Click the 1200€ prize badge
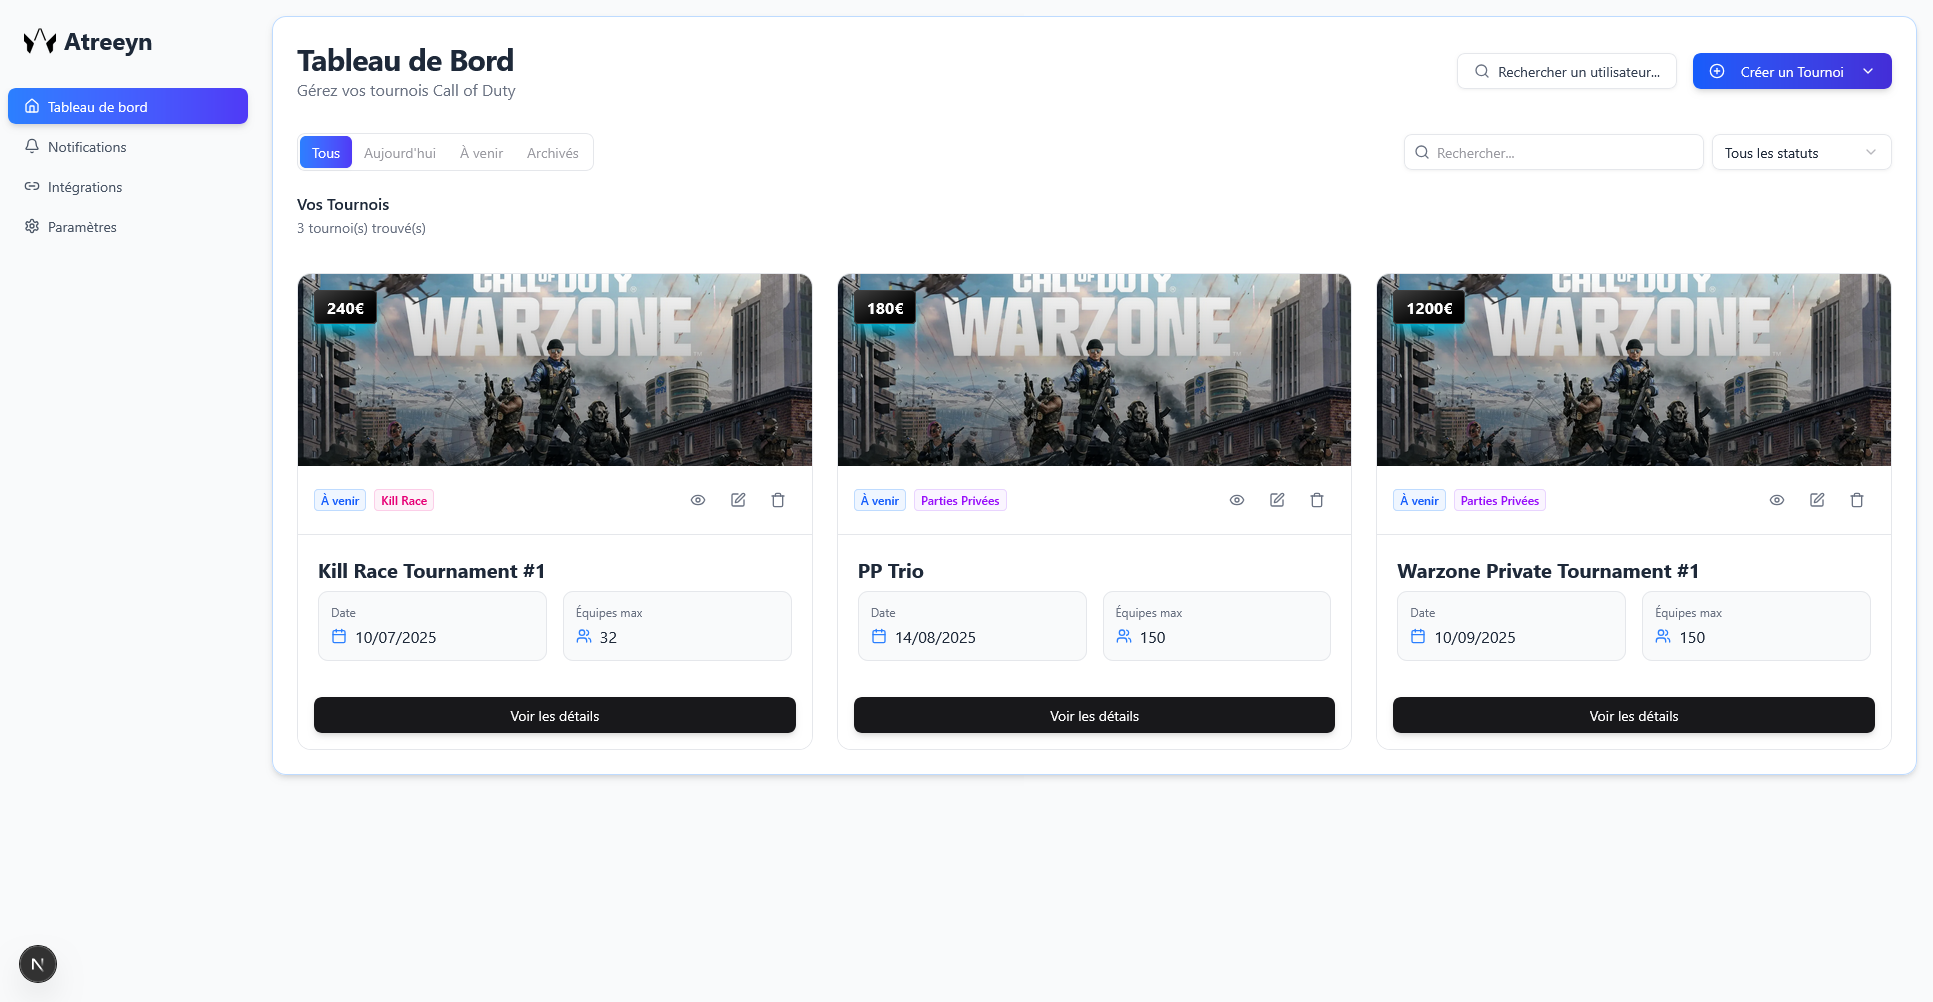This screenshot has width=1933, height=1002. [1429, 308]
